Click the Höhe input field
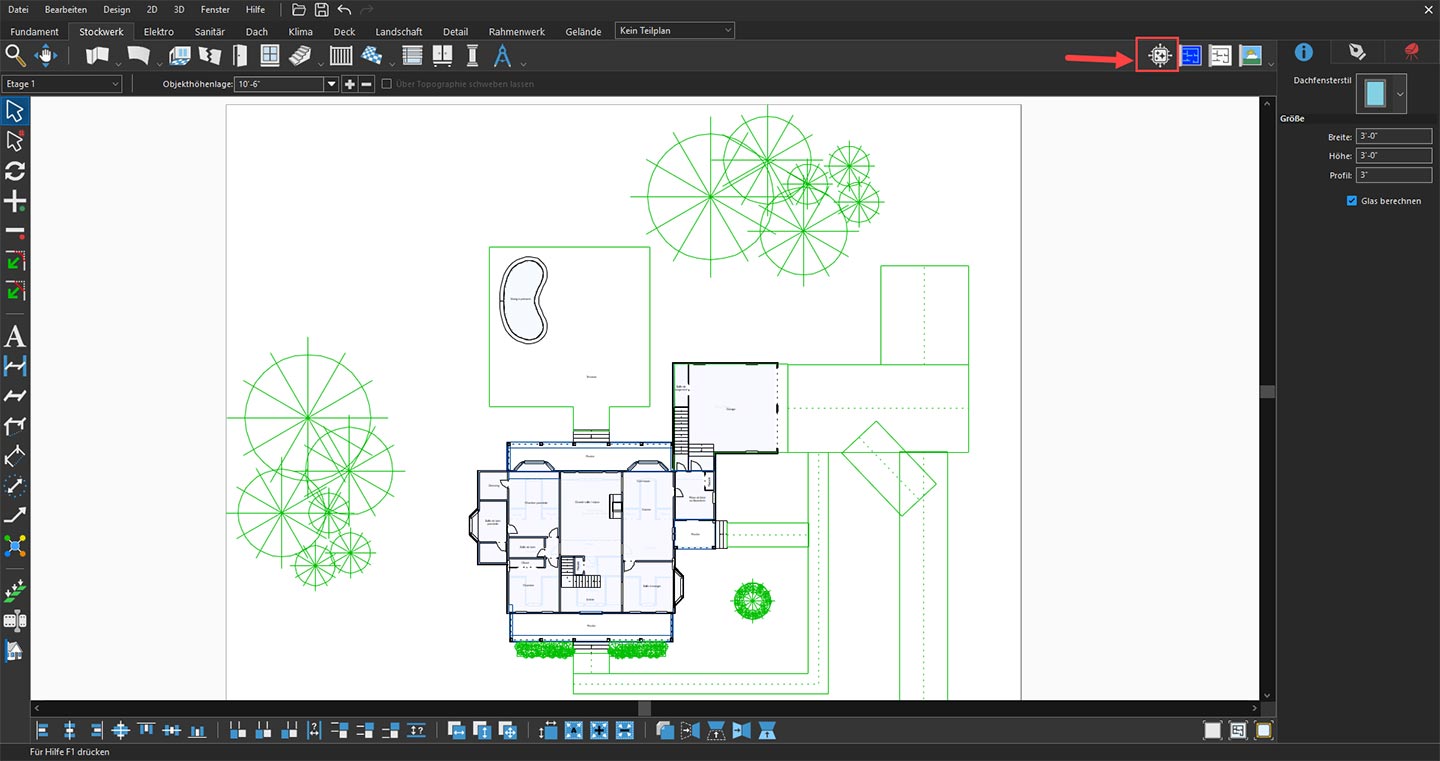The width and height of the screenshot is (1440, 761). click(1394, 156)
